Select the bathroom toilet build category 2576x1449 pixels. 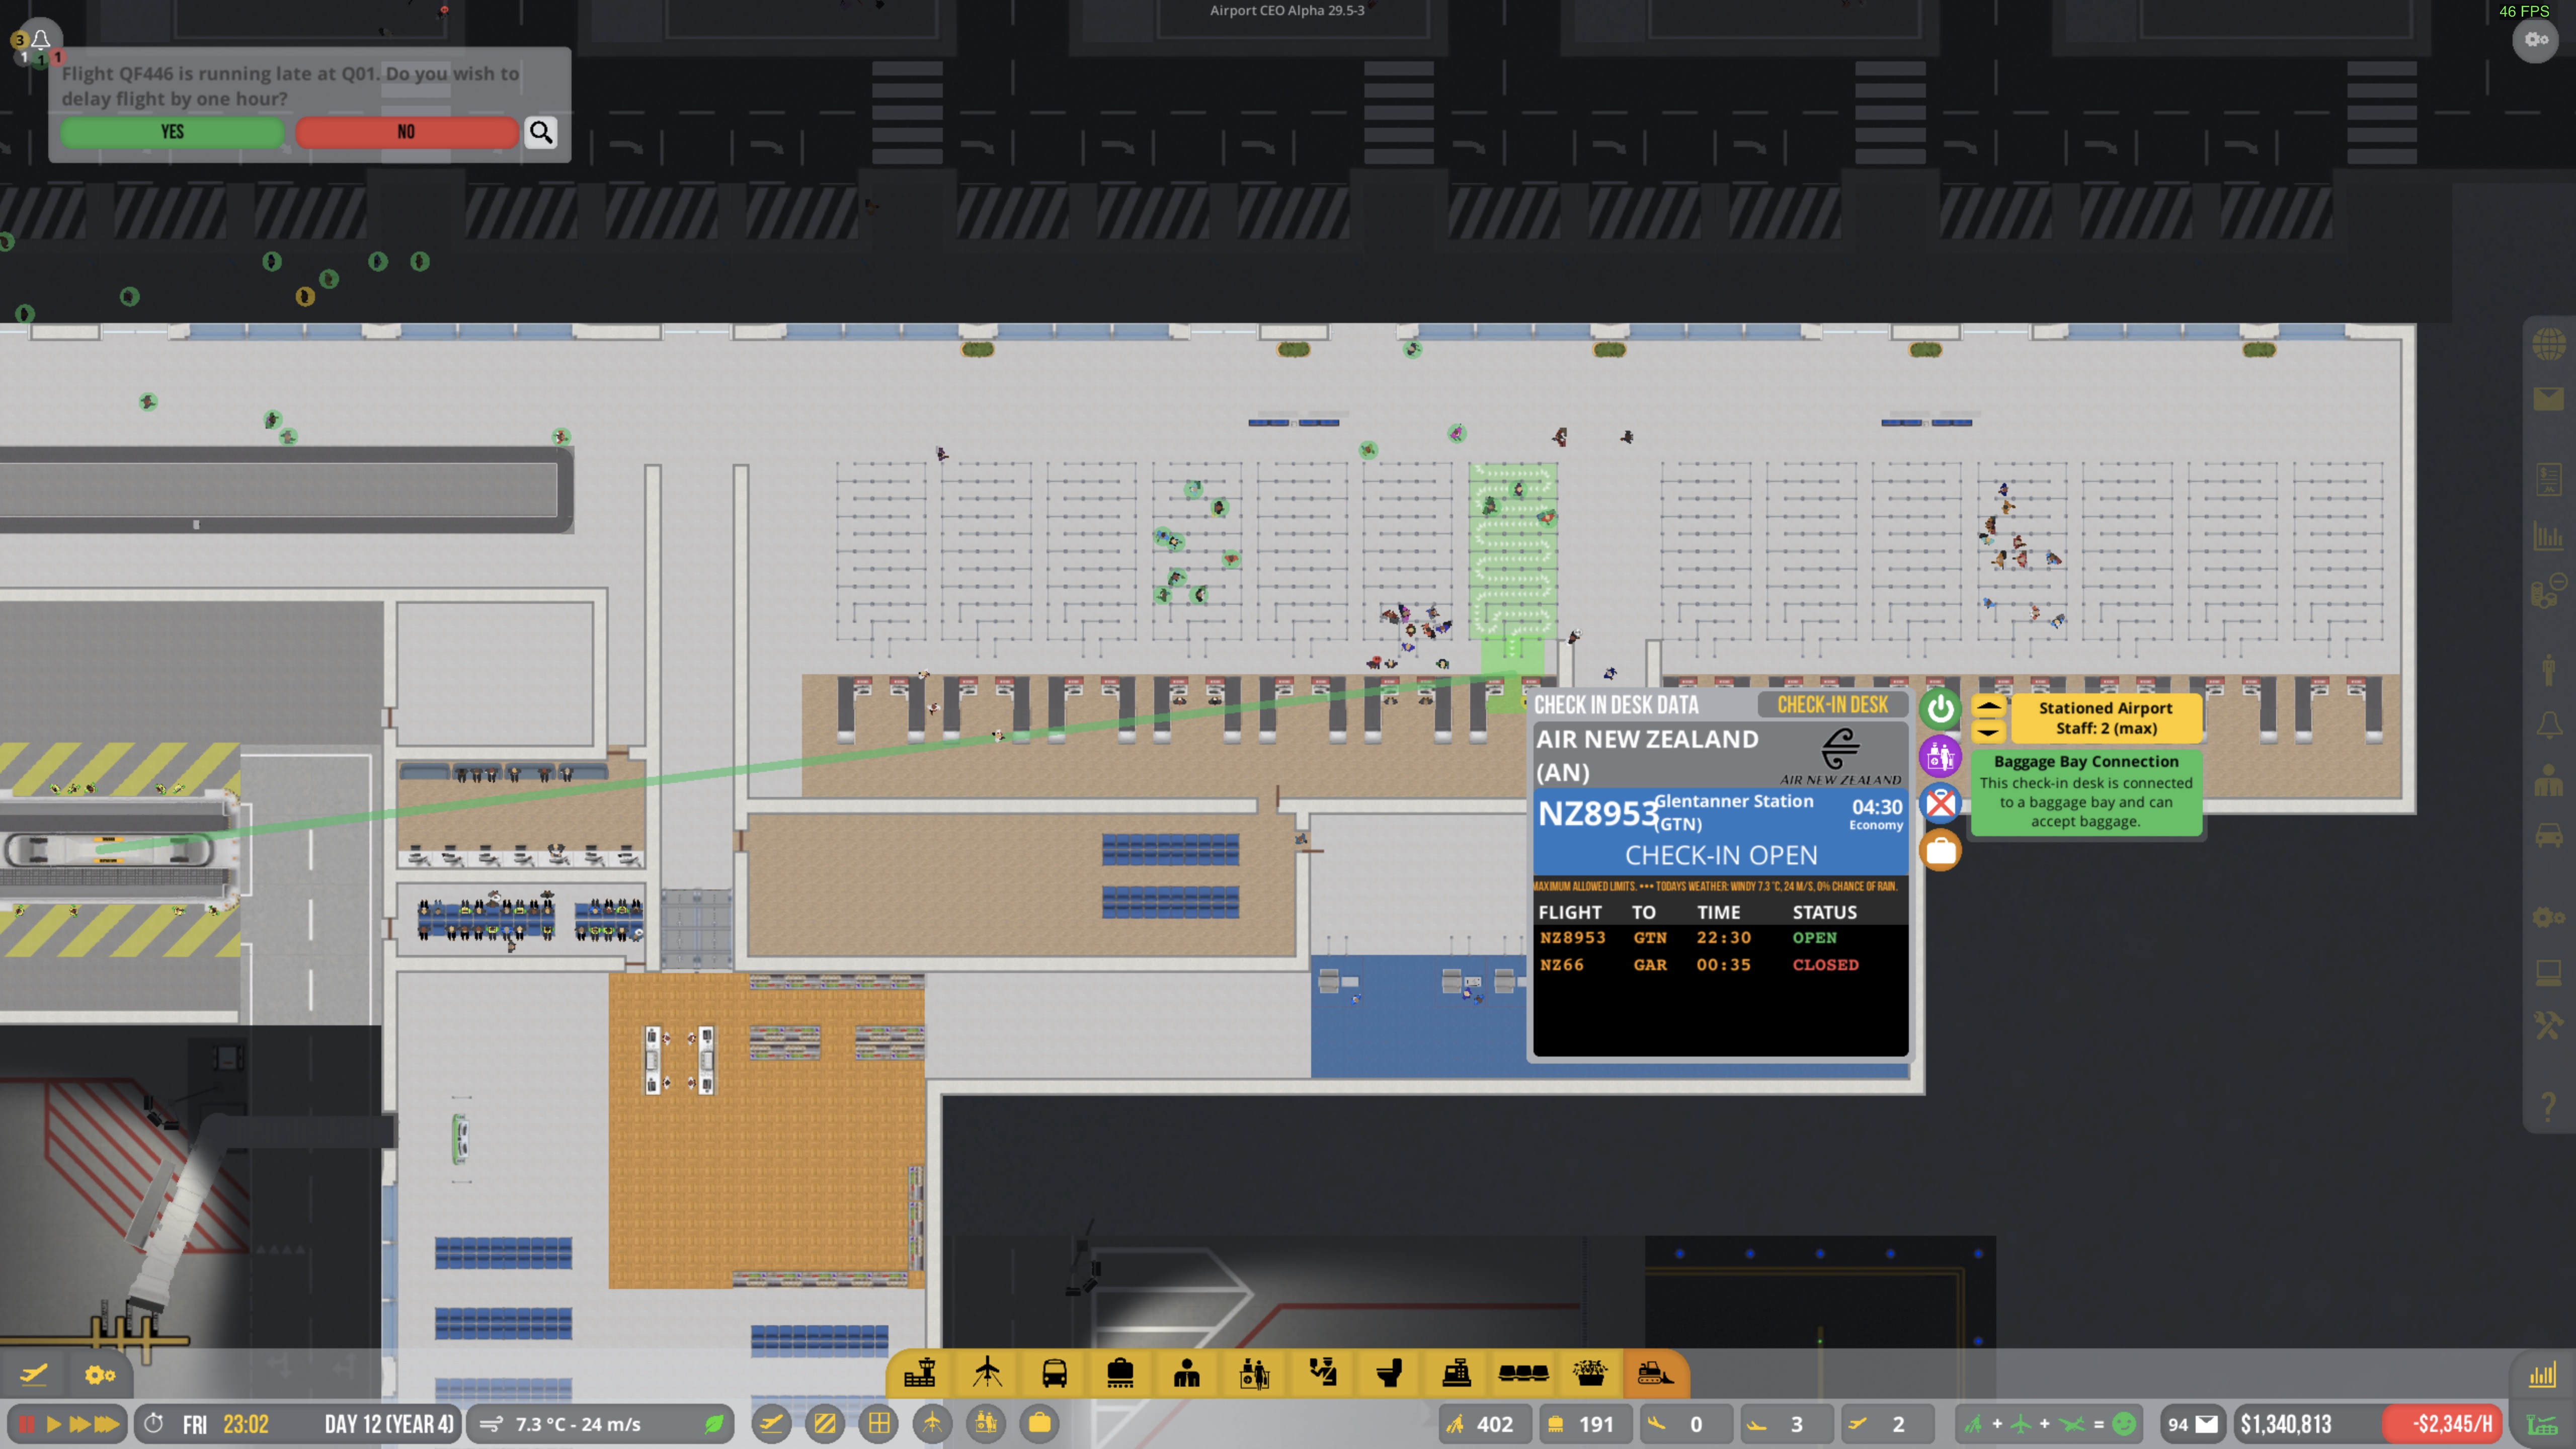pyautogui.click(x=1389, y=1373)
